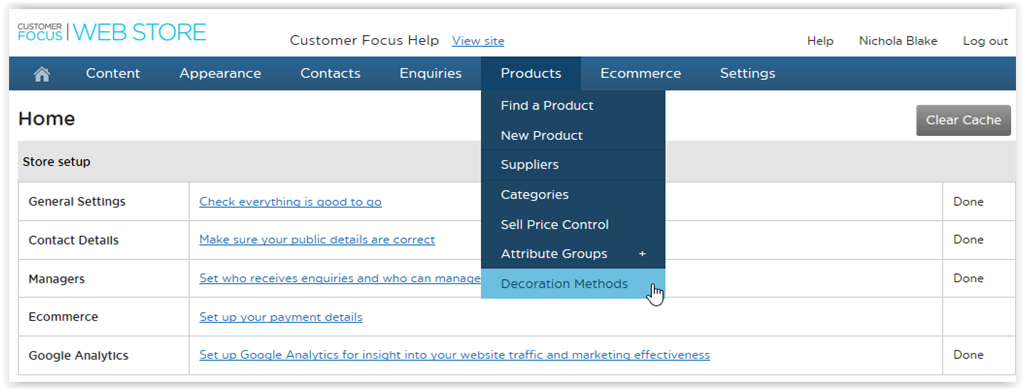
Task: Open Make sure your public details link
Action: click(317, 240)
